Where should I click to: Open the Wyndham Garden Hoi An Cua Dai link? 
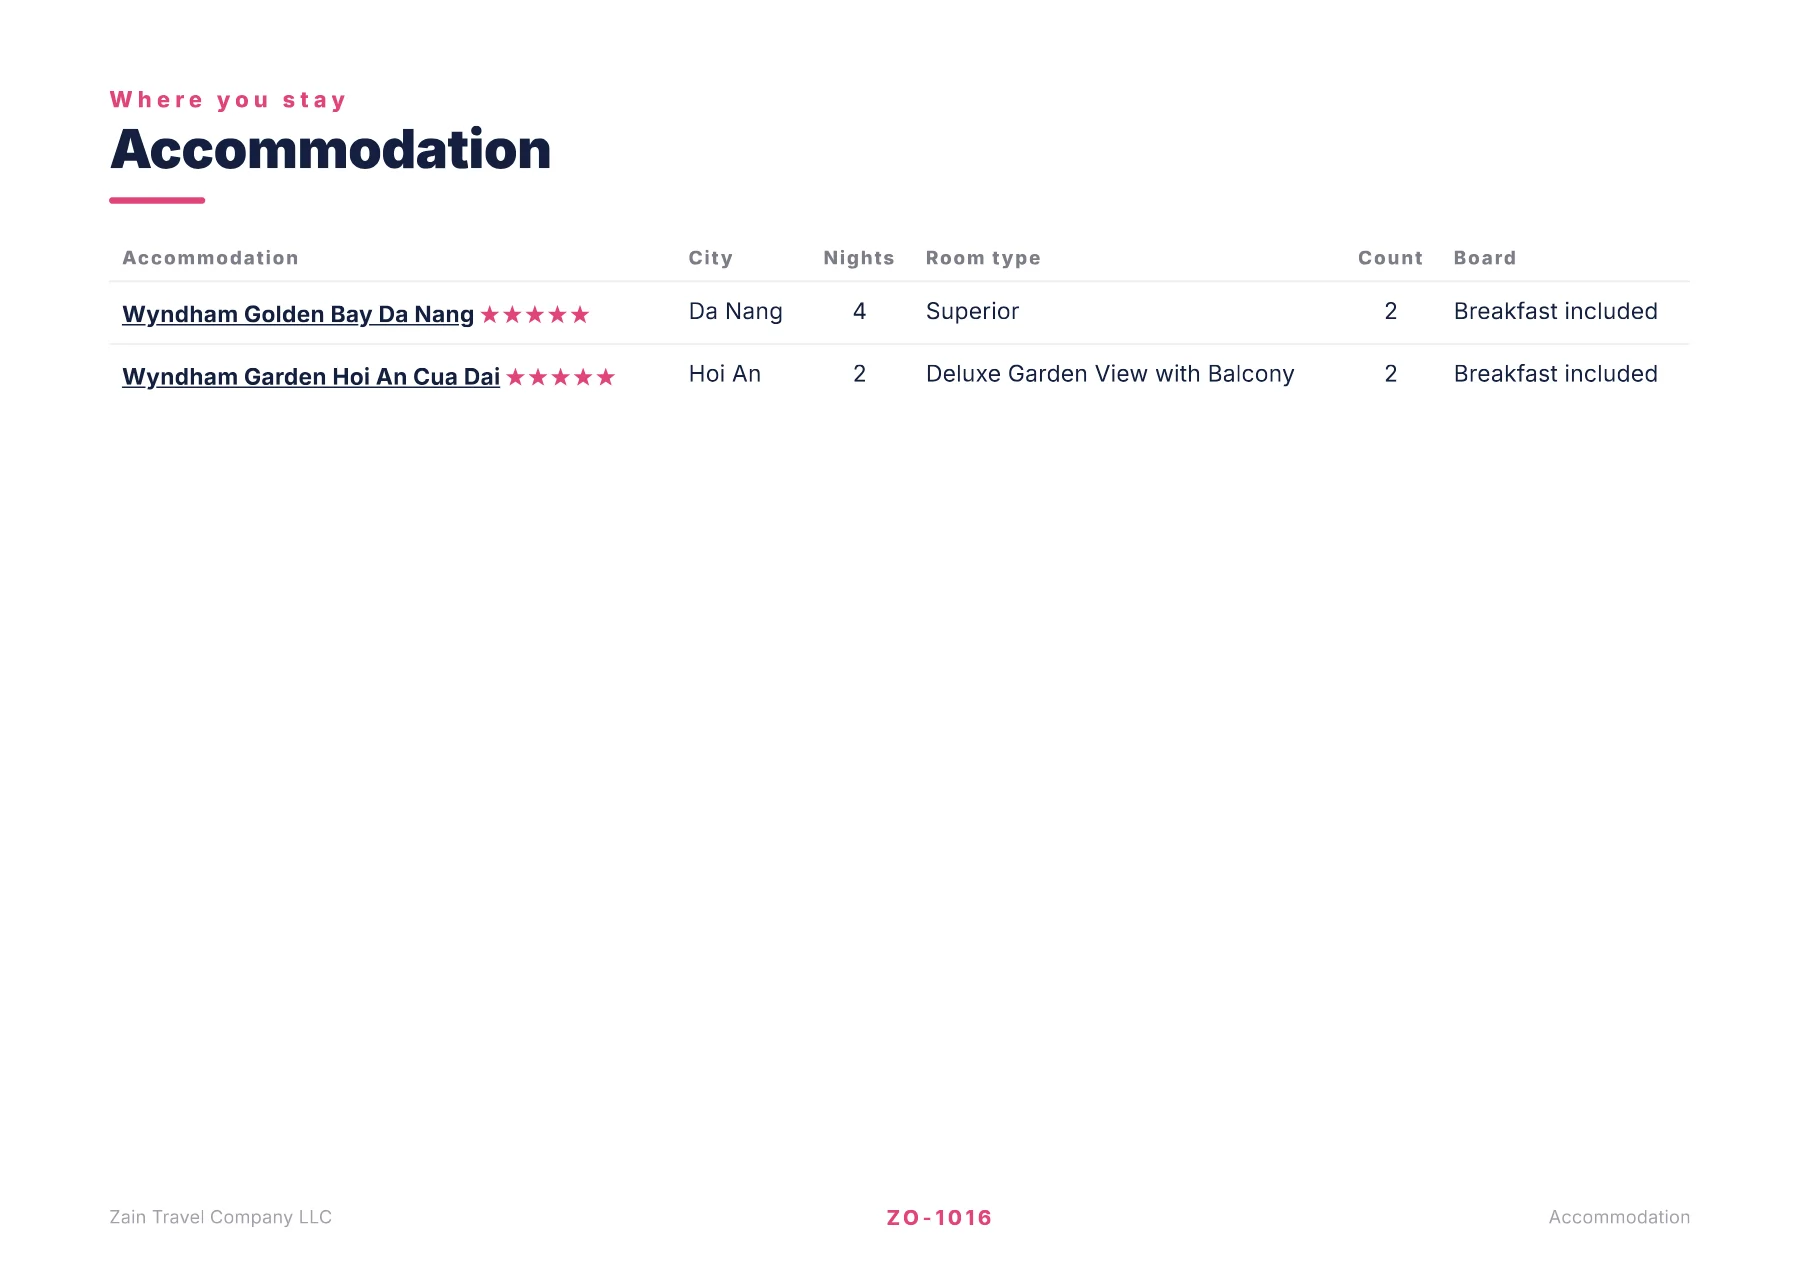click(x=311, y=377)
